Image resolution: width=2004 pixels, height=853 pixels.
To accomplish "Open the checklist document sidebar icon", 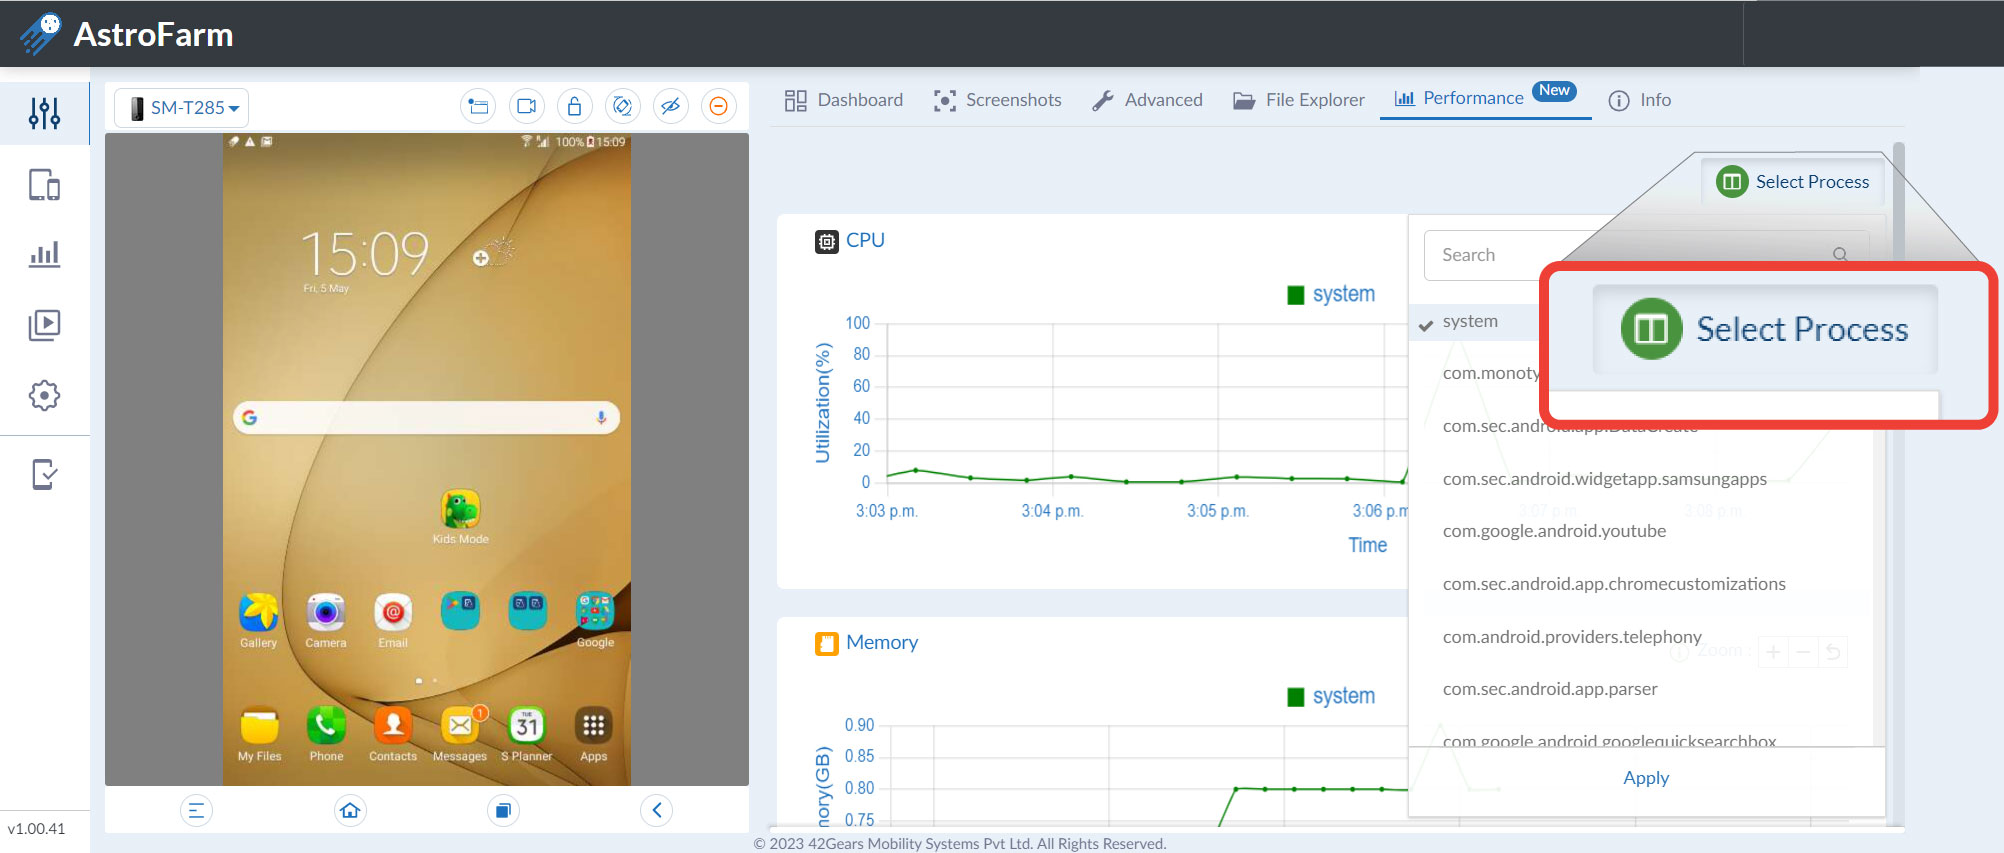I will (x=44, y=474).
